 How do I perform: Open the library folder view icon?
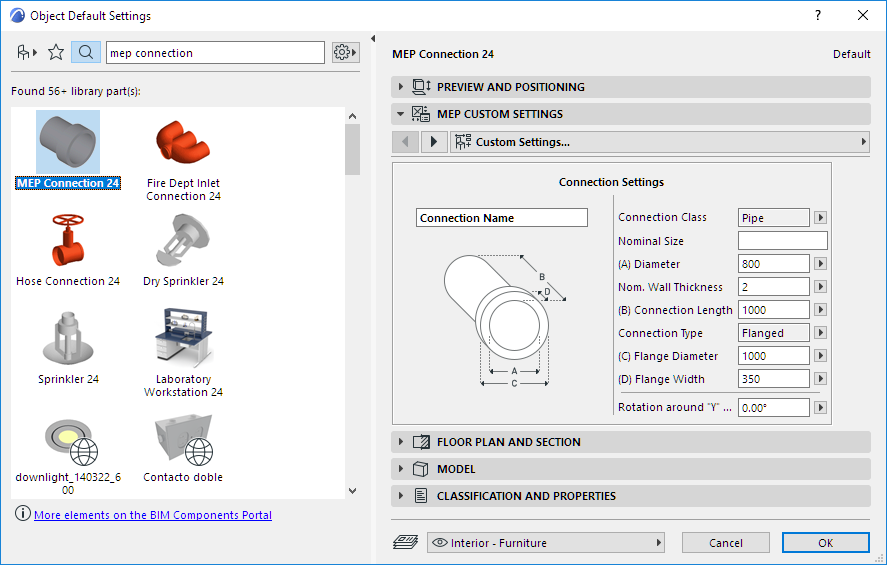pos(27,53)
